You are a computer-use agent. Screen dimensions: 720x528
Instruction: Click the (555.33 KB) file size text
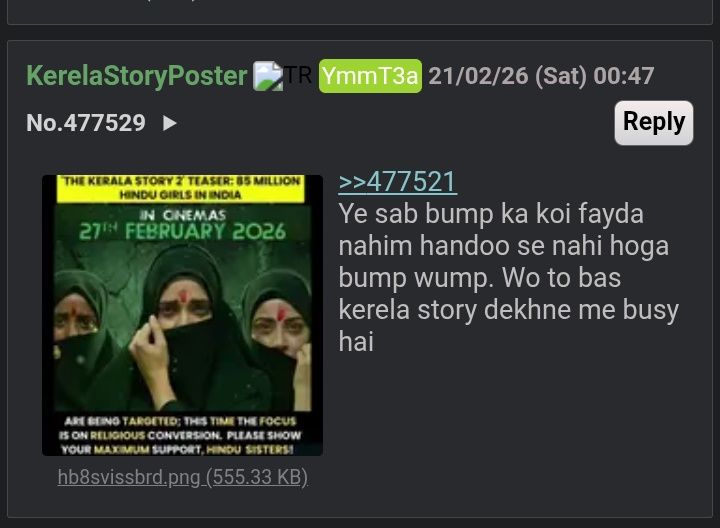[x=257, y=477]
